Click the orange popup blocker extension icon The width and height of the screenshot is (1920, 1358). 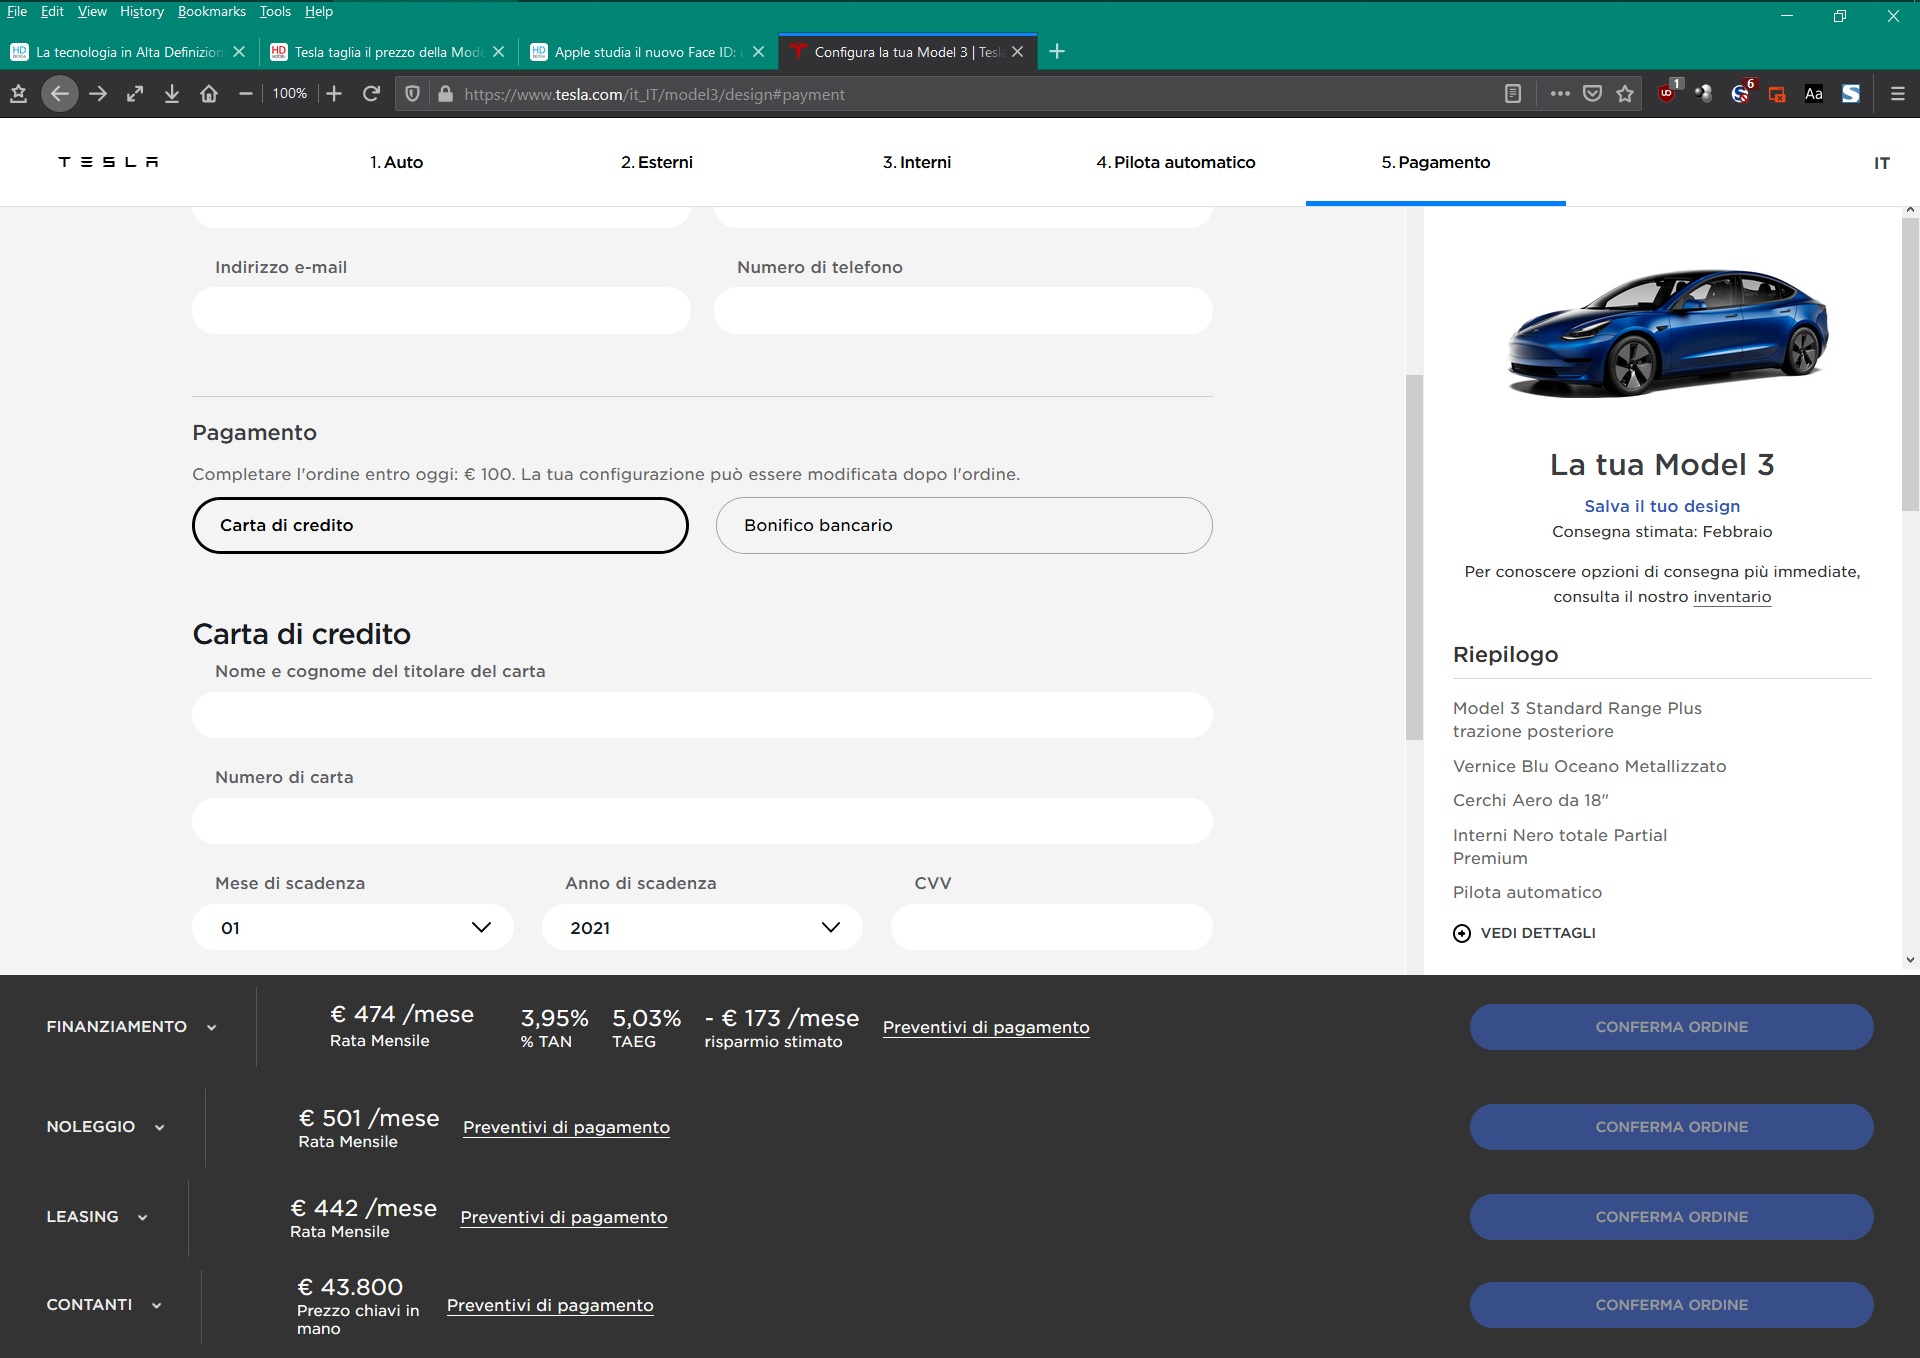point(1777,94)
